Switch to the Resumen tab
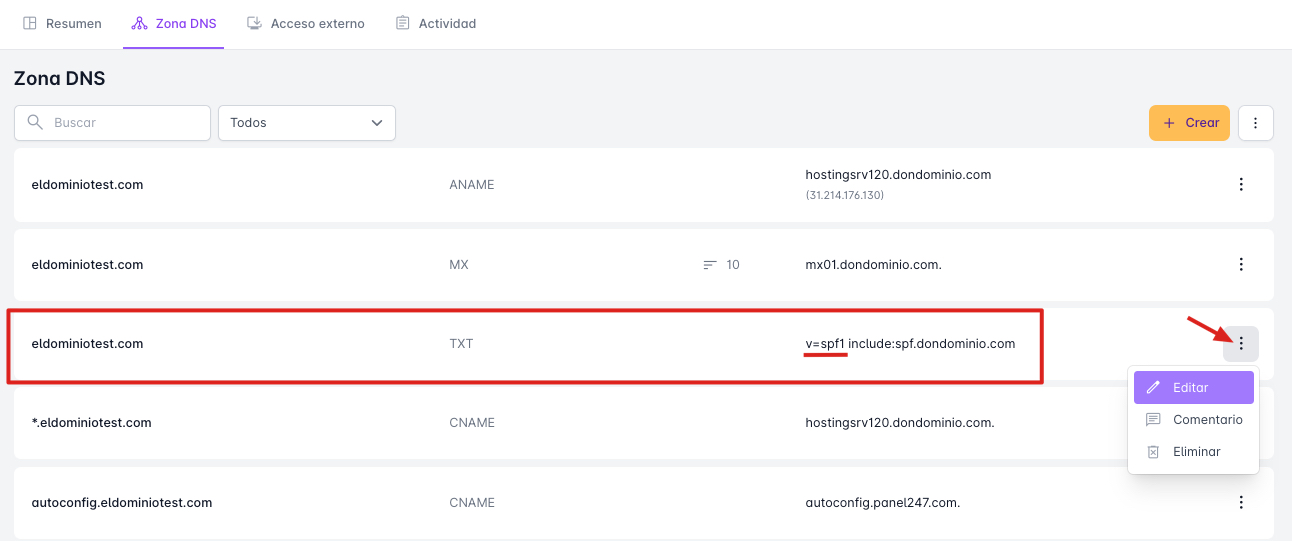Viewport: 1292px width, 541px height. pos(62,23)
